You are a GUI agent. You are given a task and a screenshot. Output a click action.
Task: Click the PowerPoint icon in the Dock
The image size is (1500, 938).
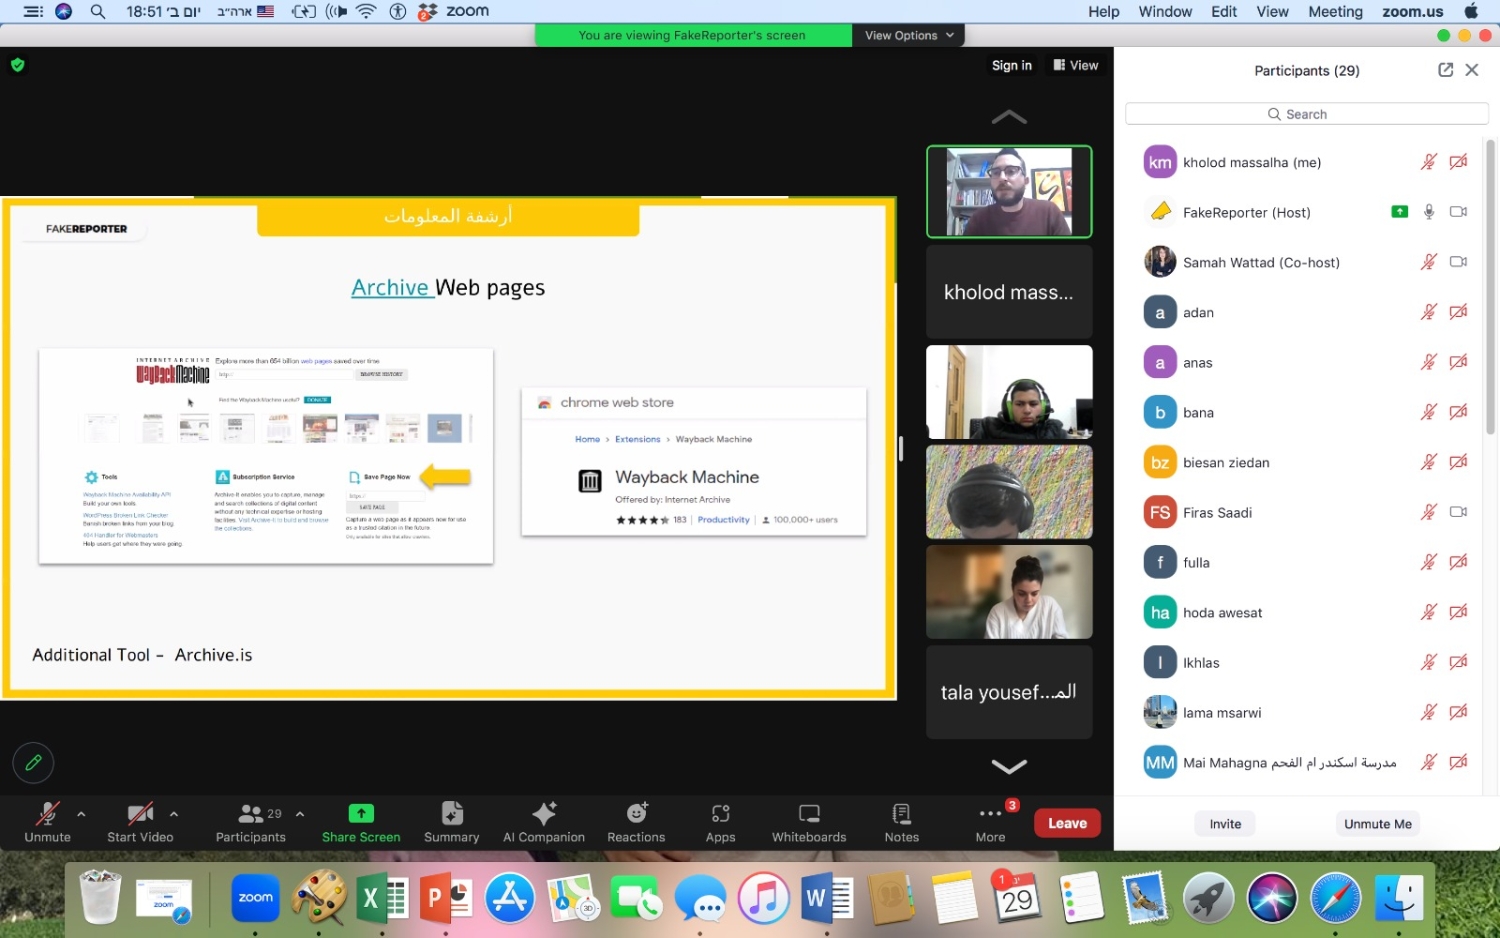[445, 897]
